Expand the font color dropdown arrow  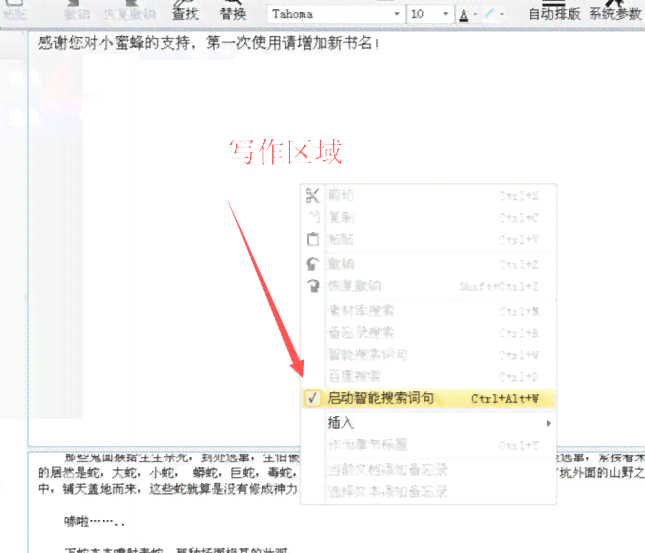(476, 14)
